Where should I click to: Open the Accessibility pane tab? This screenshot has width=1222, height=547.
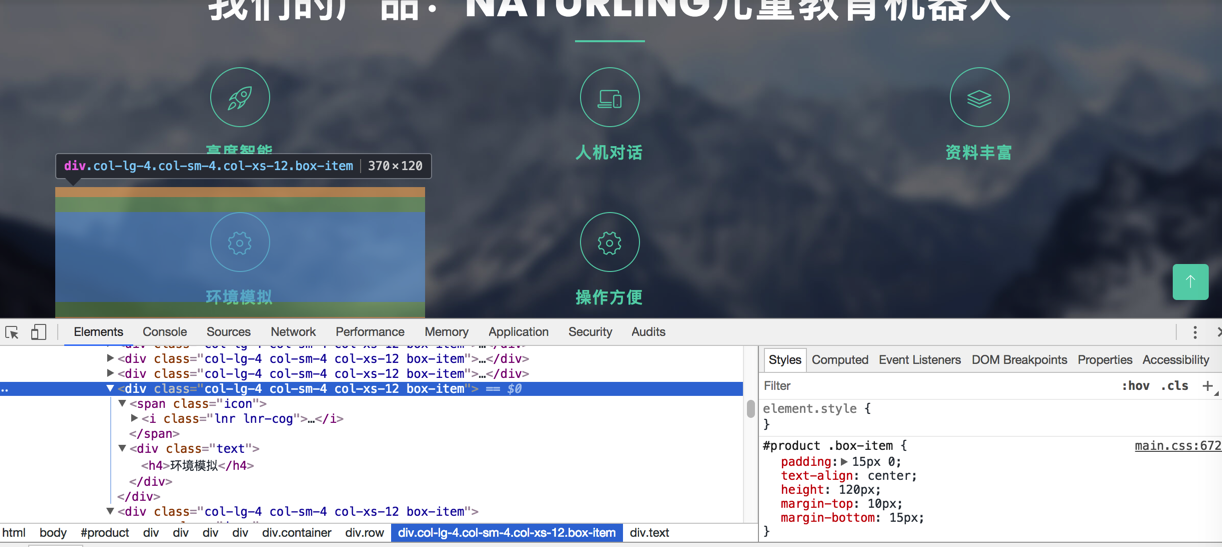coord(1176,360)
